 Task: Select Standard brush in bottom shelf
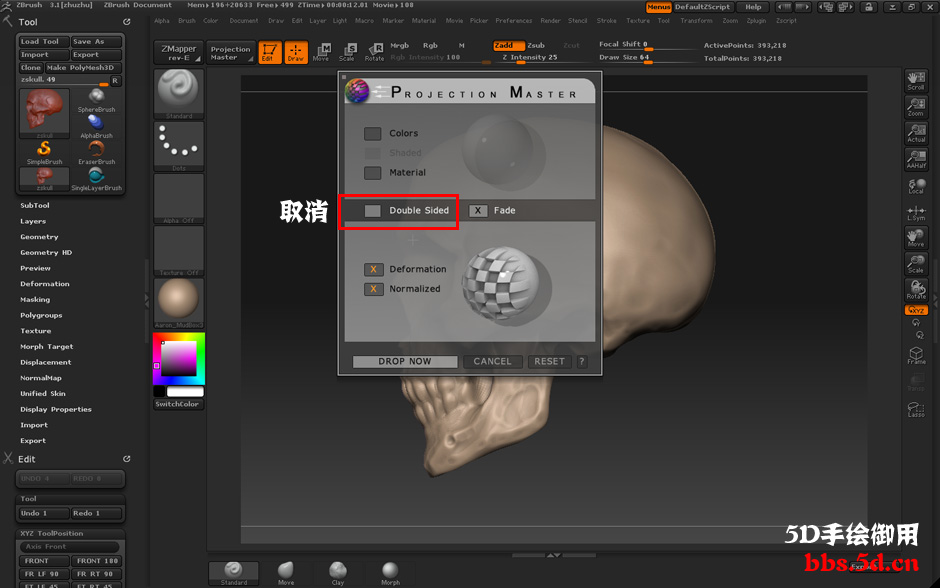pos(233,574)
